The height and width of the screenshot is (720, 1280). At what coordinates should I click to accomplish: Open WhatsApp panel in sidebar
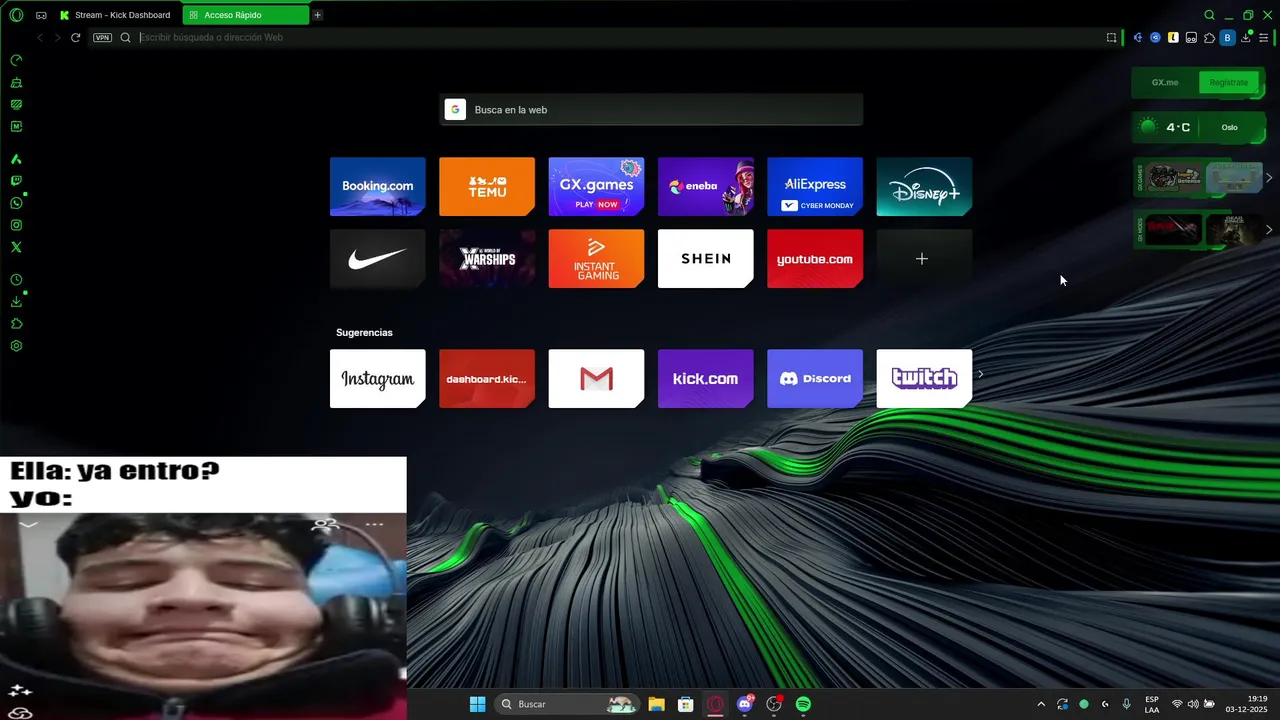tap(16, 203)
